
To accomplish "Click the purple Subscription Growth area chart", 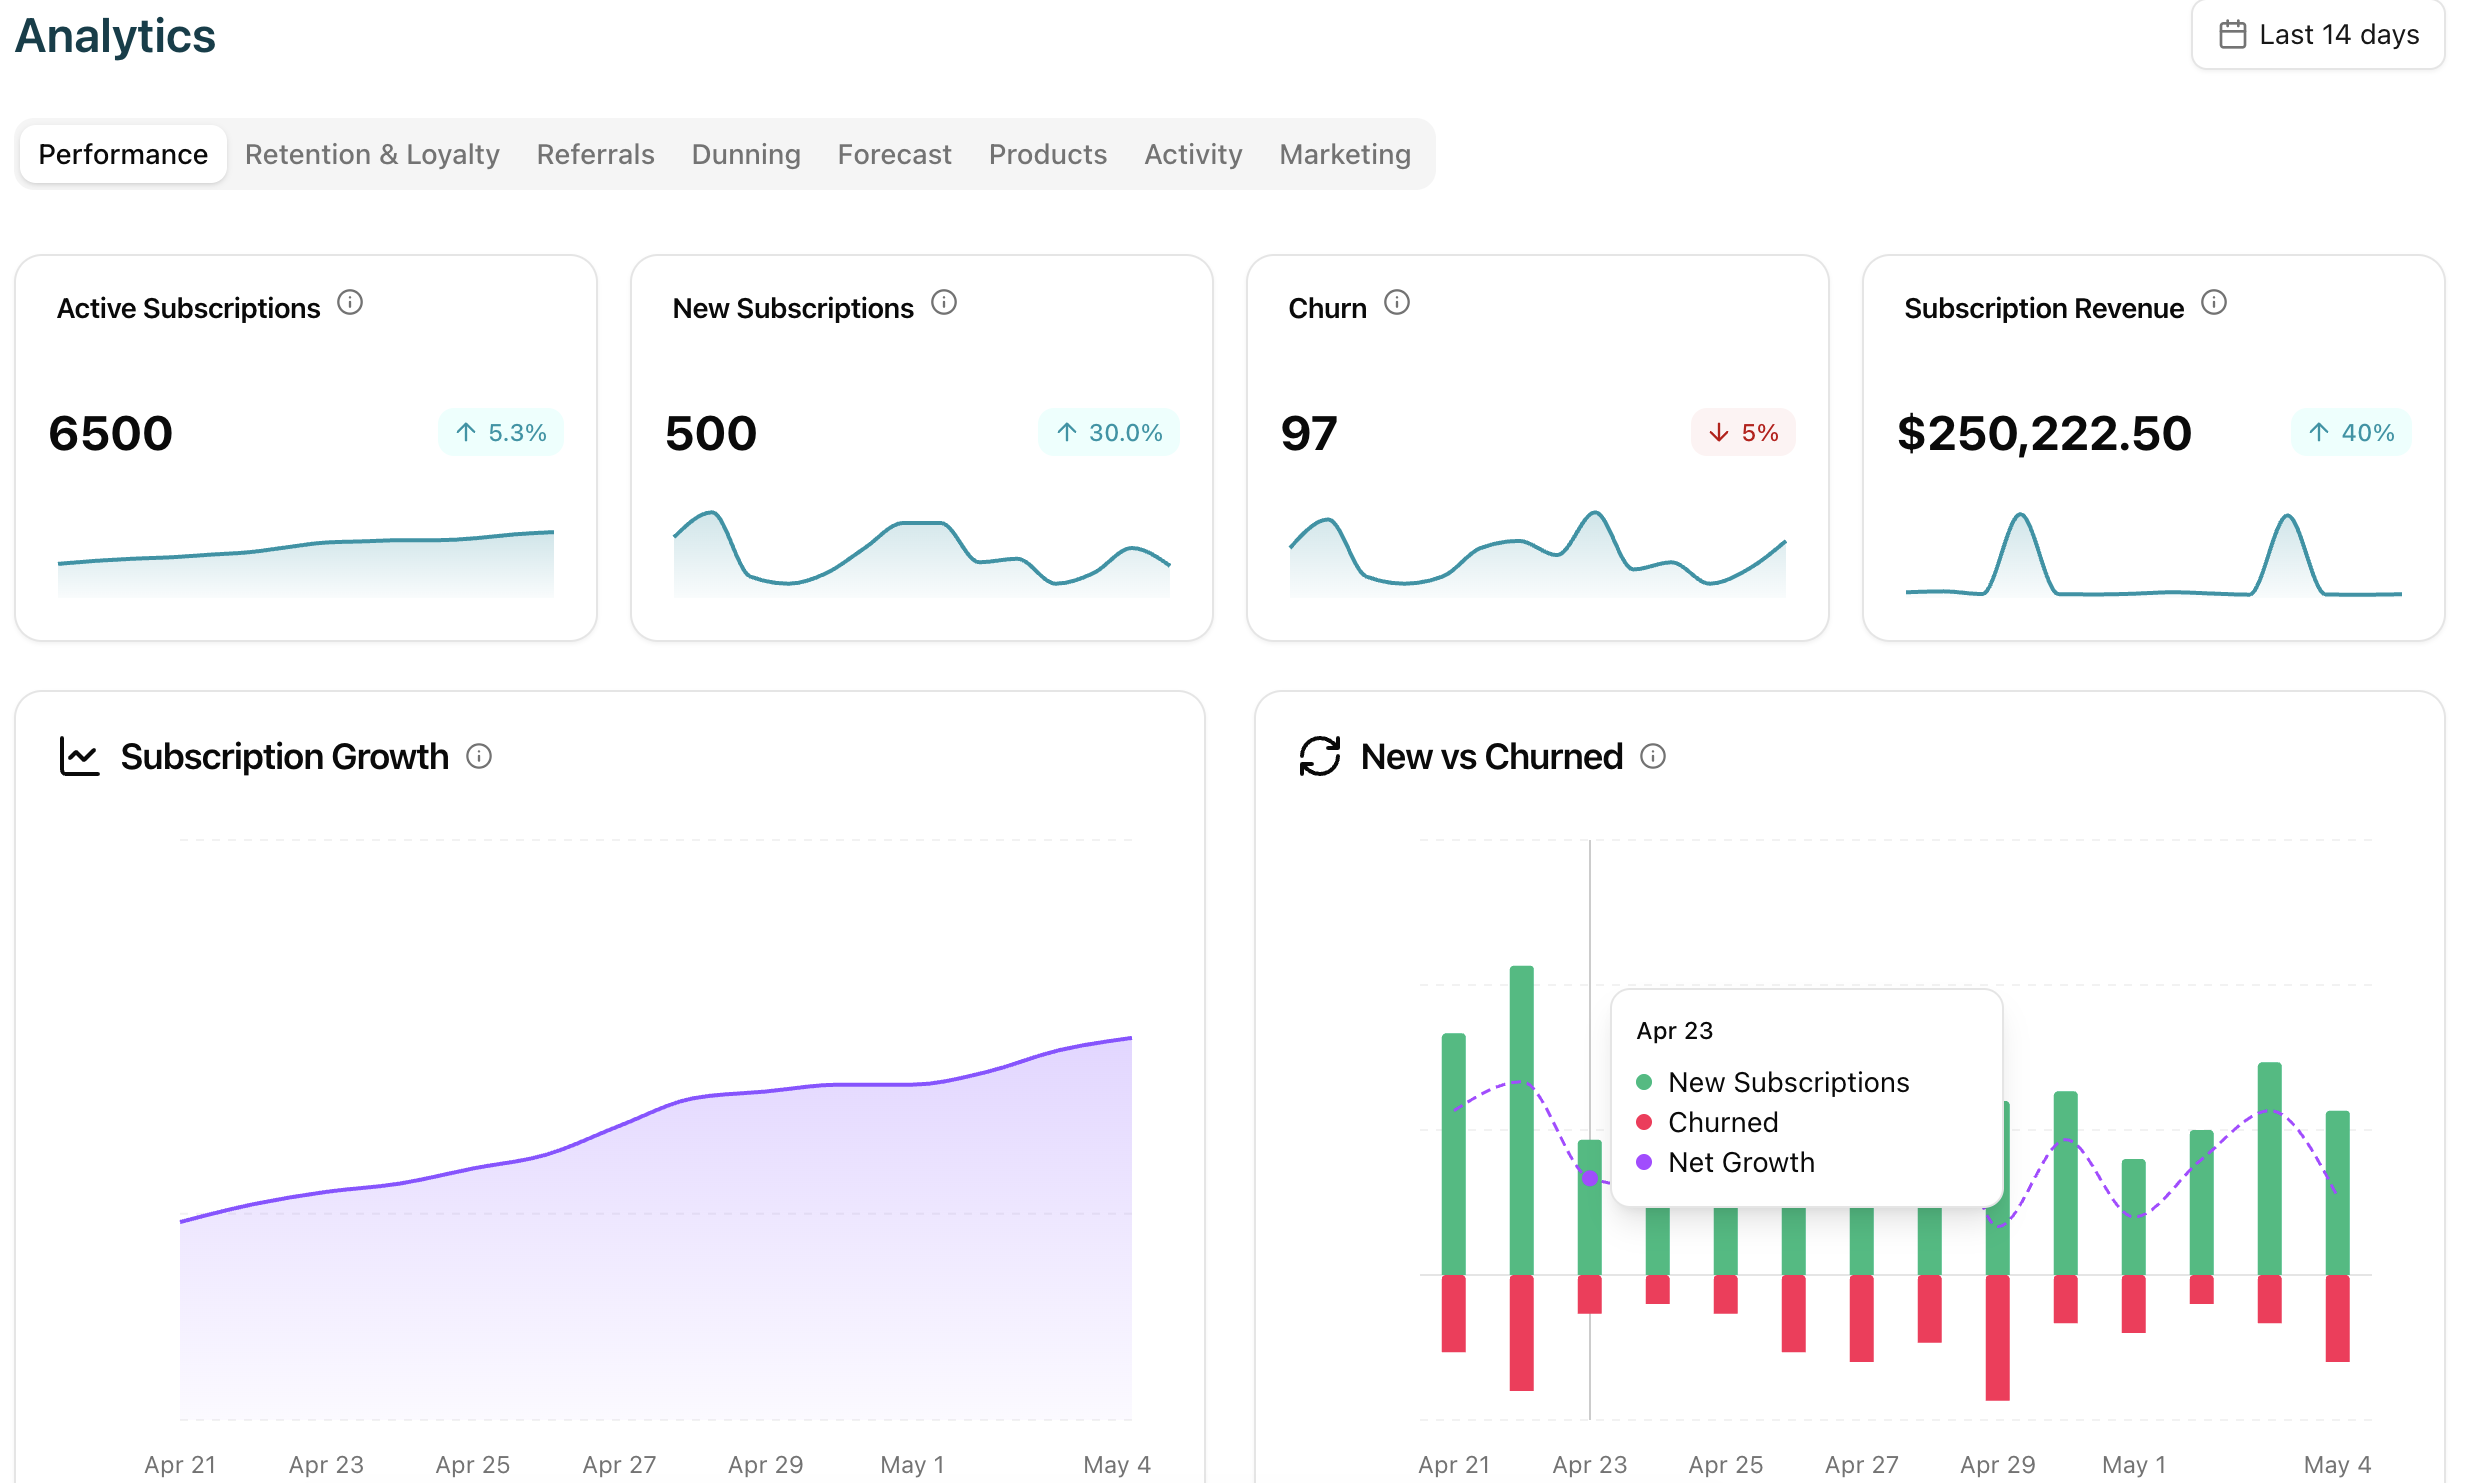I will (x=656, y=1228).
